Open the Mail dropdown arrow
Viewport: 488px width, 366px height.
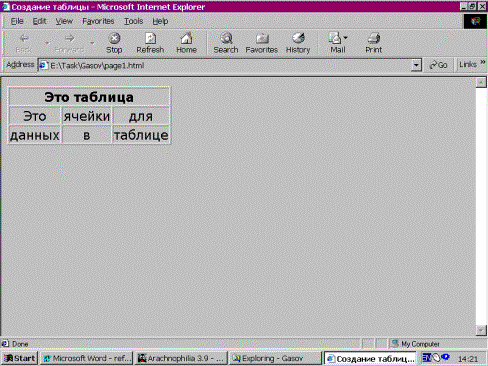(346, 38)
